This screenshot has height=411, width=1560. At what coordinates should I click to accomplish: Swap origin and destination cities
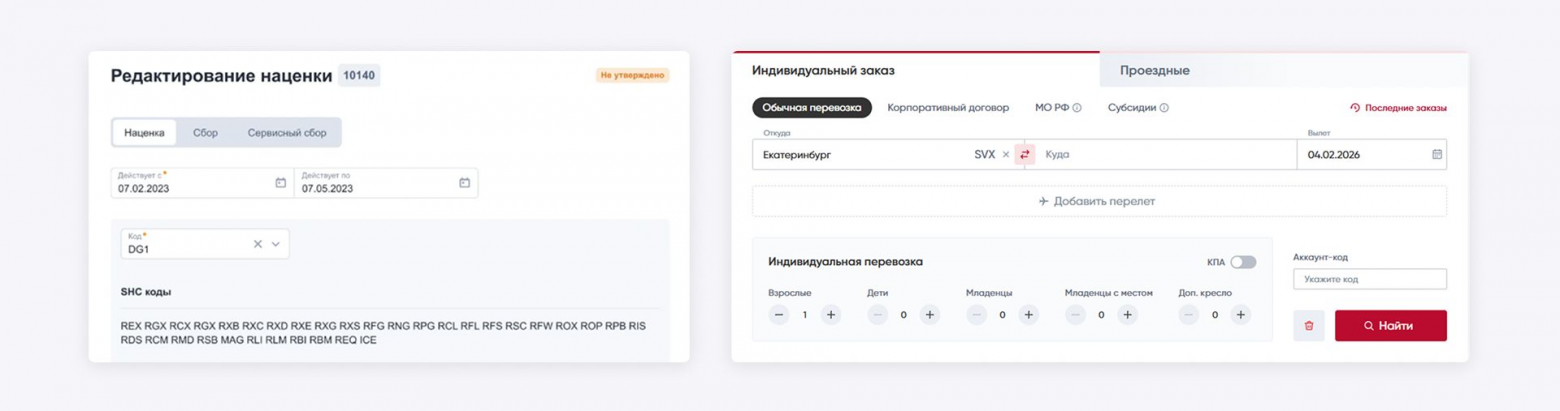coord(1024,155)
